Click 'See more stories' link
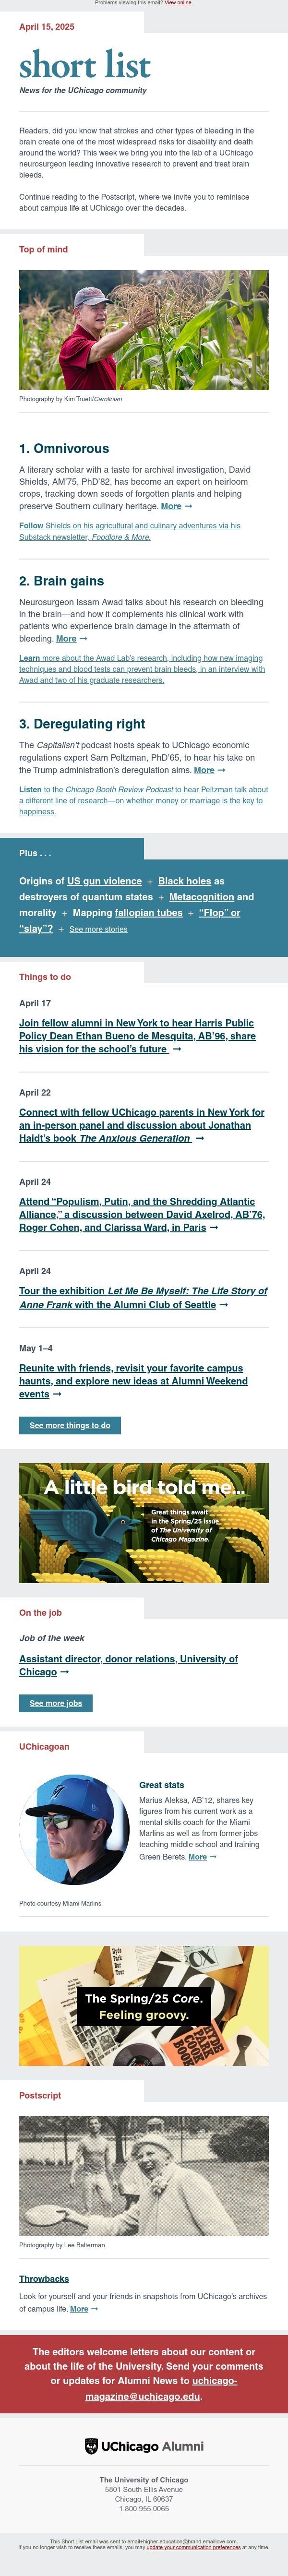The height and width of the screenshot is (2576, 288). click(x=98, y=929)
